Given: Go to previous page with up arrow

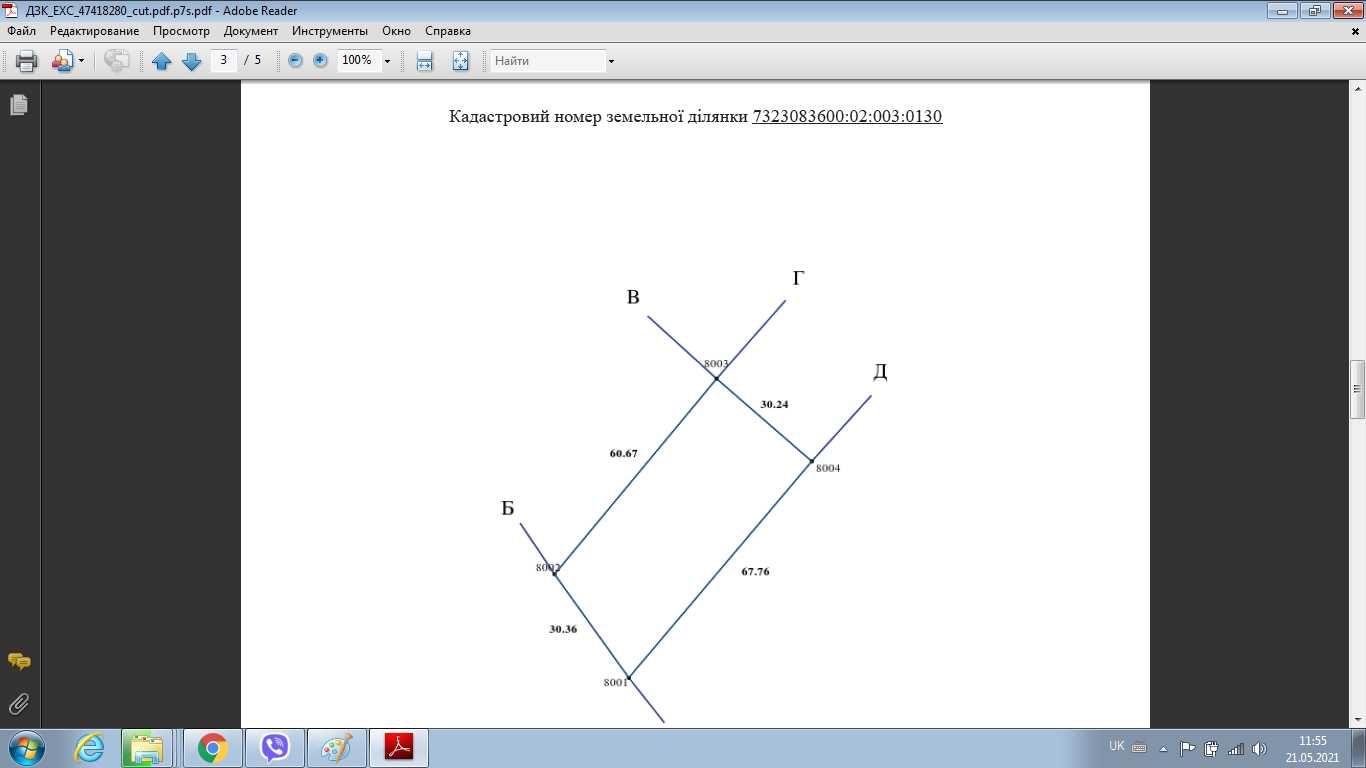Looking at the screenshot, I should click(x=162, y=61).
